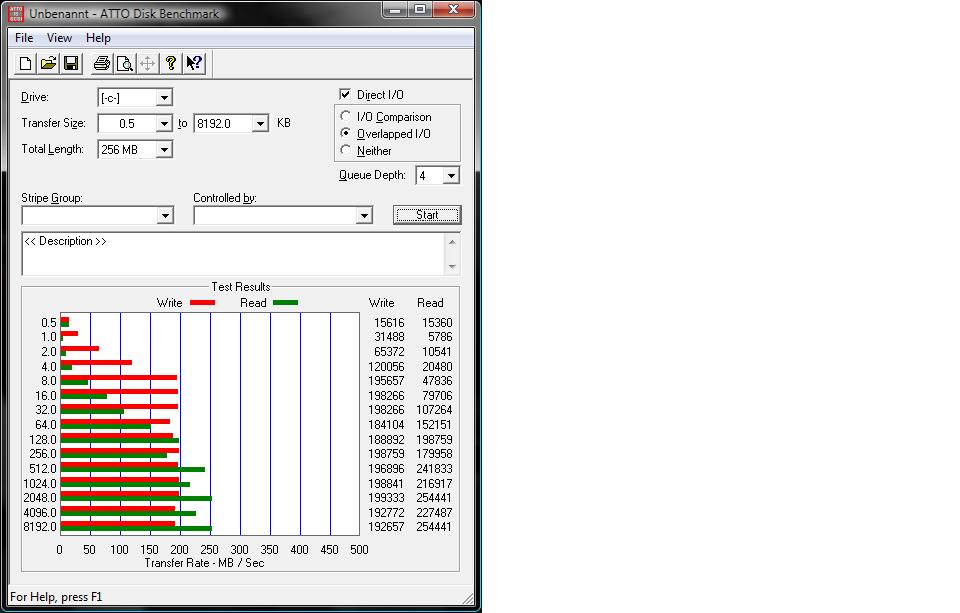Image resolution: width=960 pixels, height=613 pixels.
Task: Click the 'Transfer Rate - MB / Sec' axis label
Action: coord(204,563)
